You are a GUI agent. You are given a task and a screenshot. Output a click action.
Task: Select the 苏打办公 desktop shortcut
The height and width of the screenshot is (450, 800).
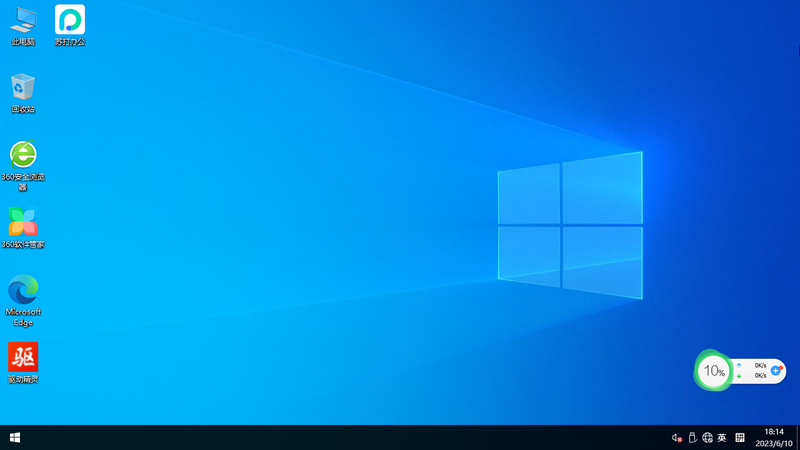[70, 27]
